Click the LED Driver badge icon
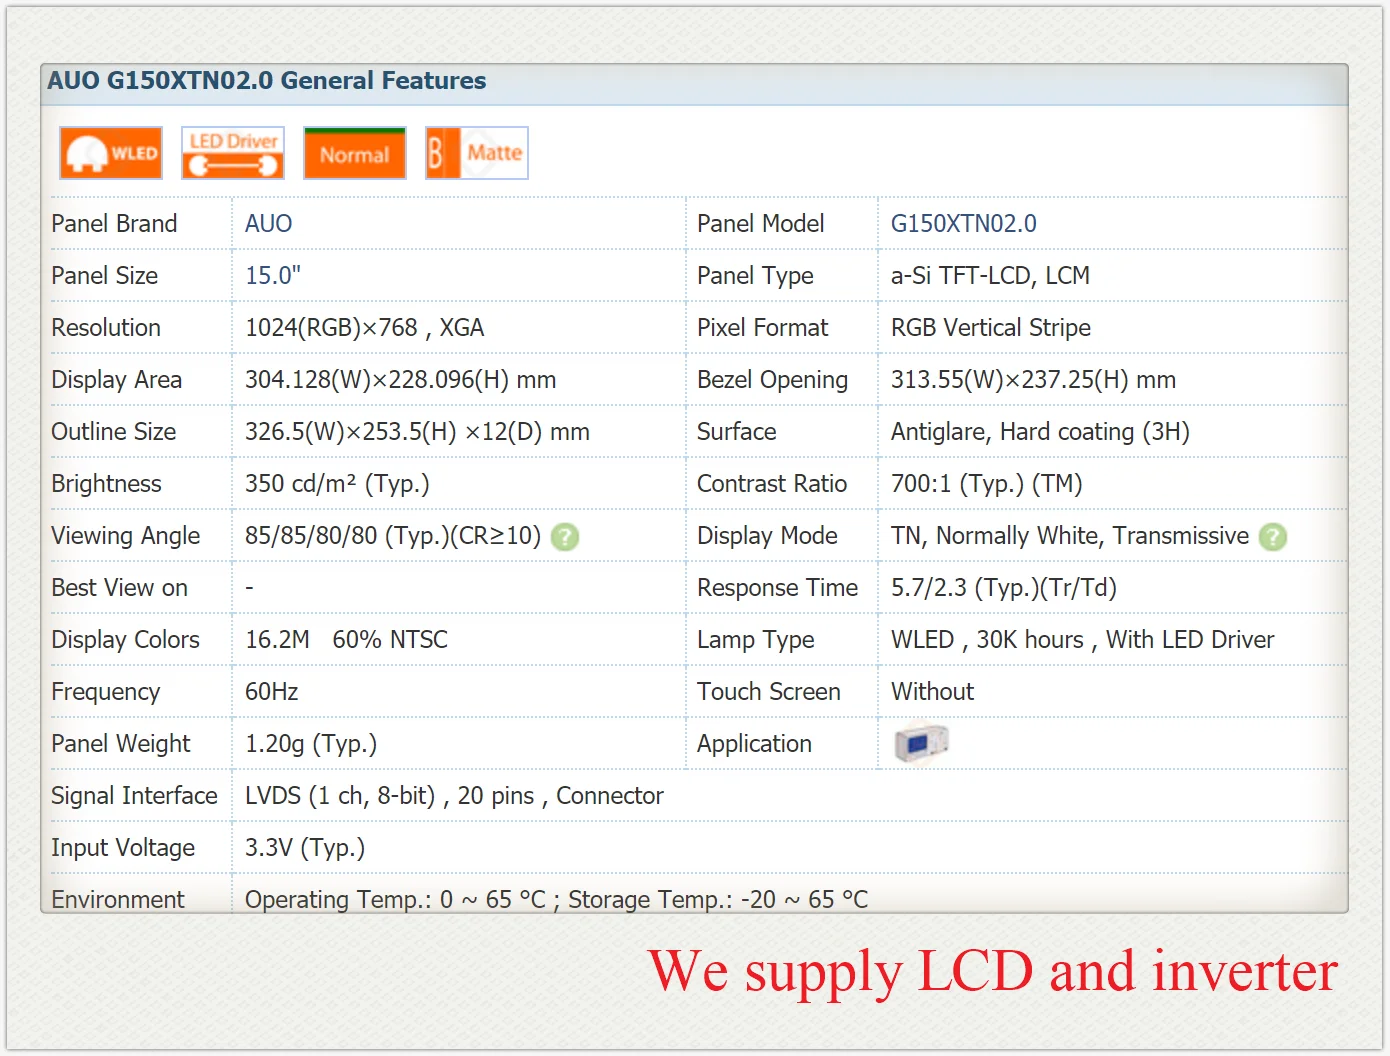Screen dimensions: 1390x1056 pos(233,153)
